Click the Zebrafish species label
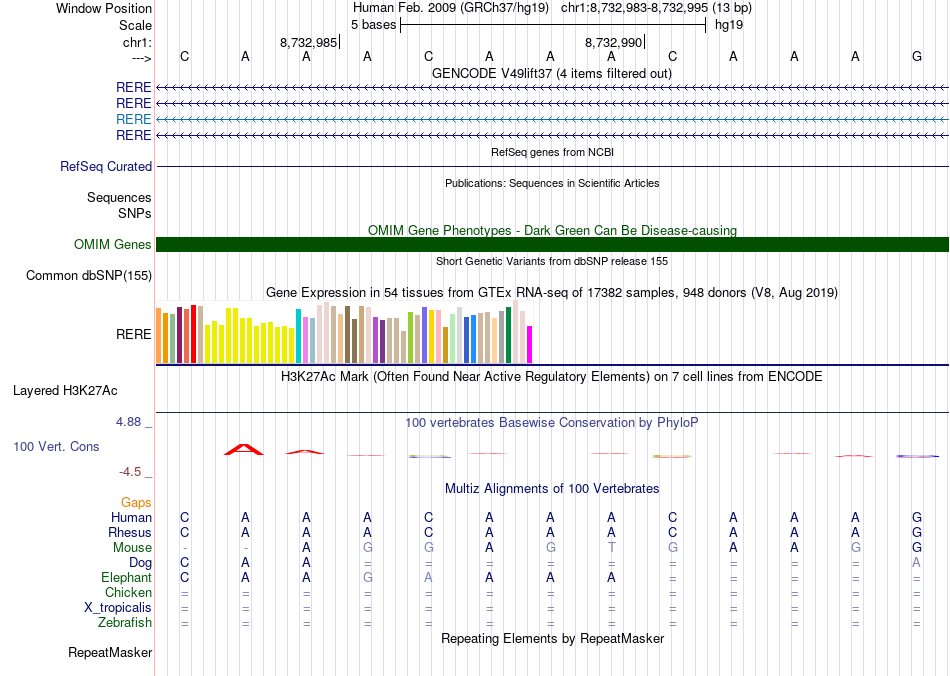This screenshot has width=950, height=676. 125,622
